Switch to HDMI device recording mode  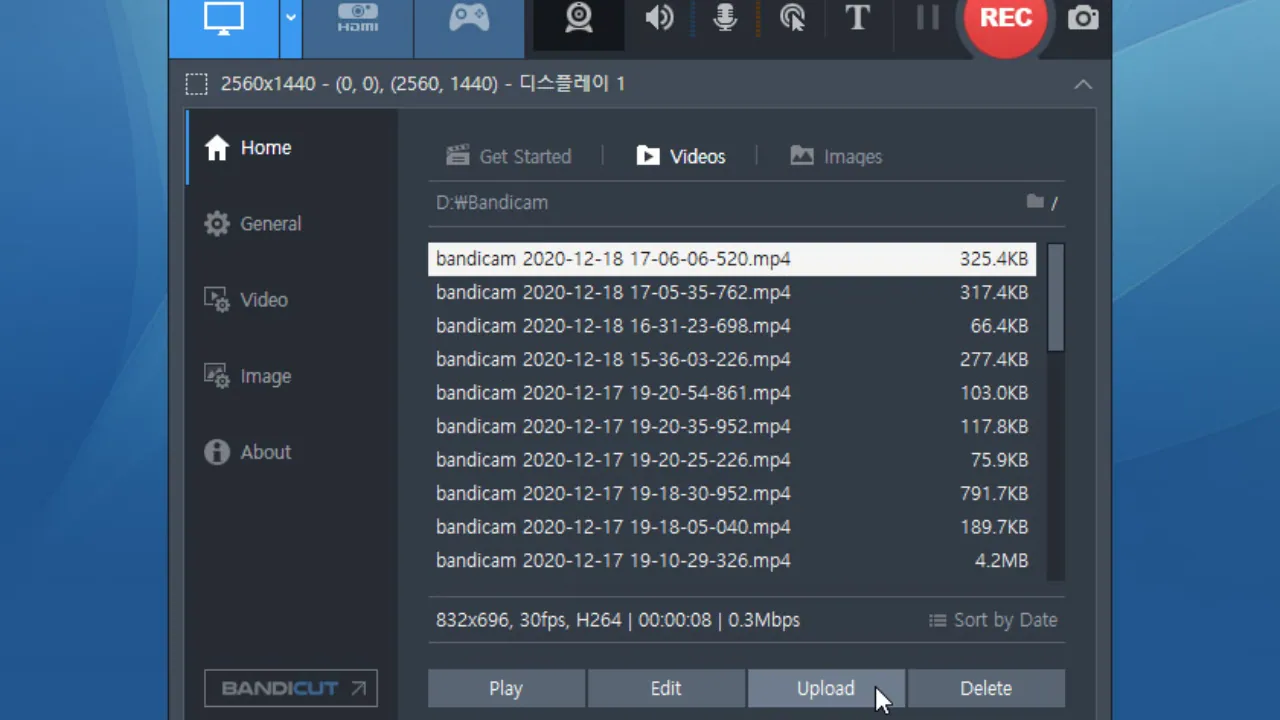click(x=358, y=20)
